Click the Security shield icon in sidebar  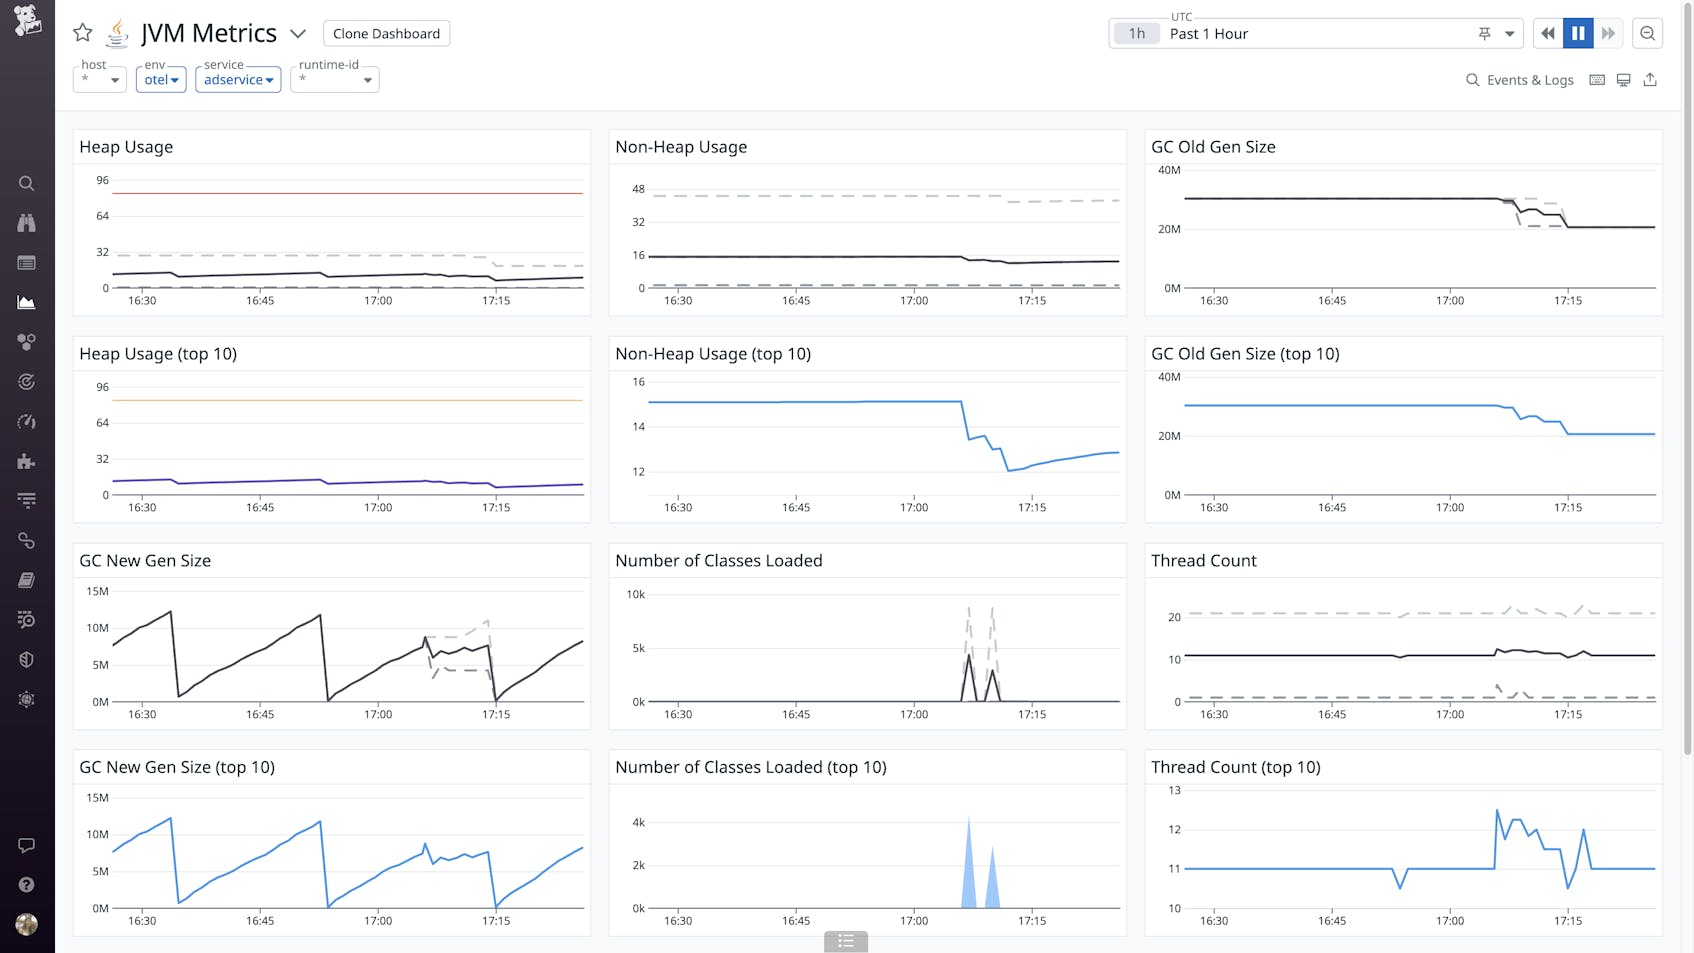(x=27, y=659)
